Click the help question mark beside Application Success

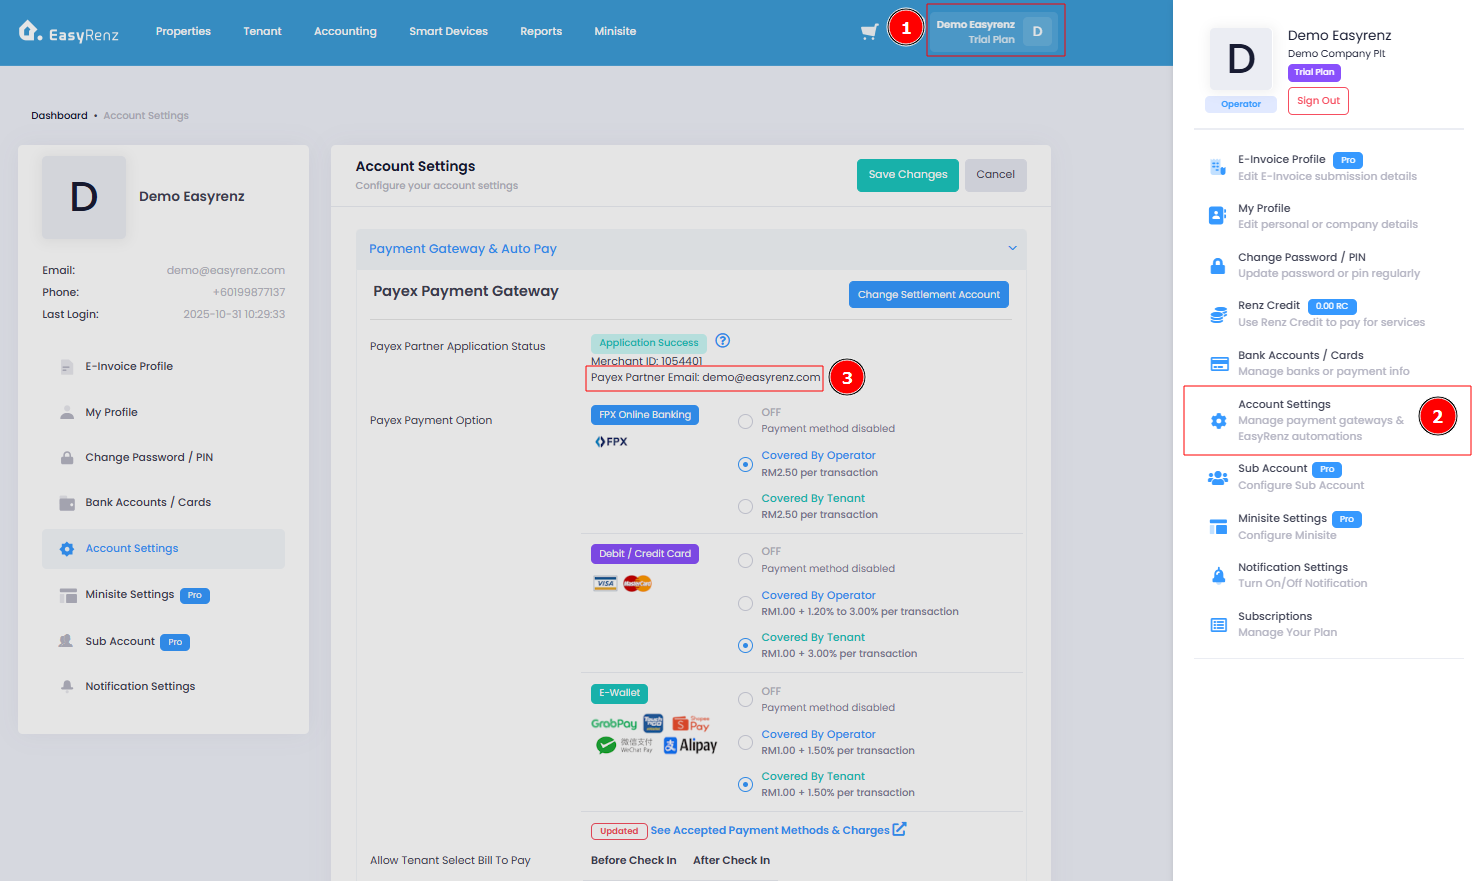pos(723,341)
